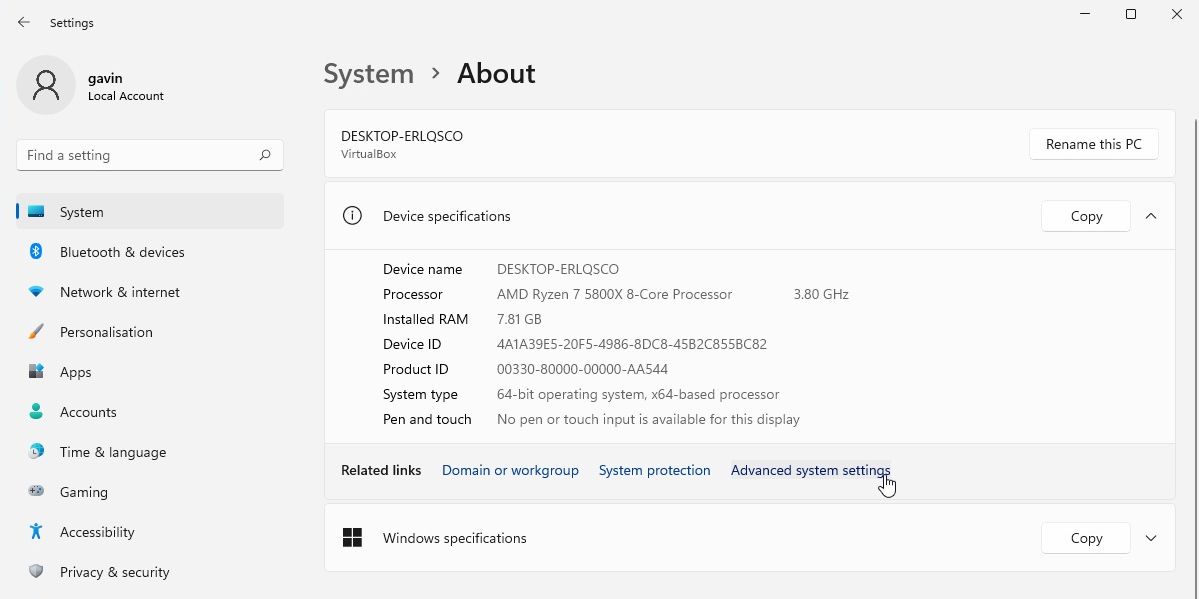
Task: Click Copy for Device specifications
Action: click(x=1085, y=216)
